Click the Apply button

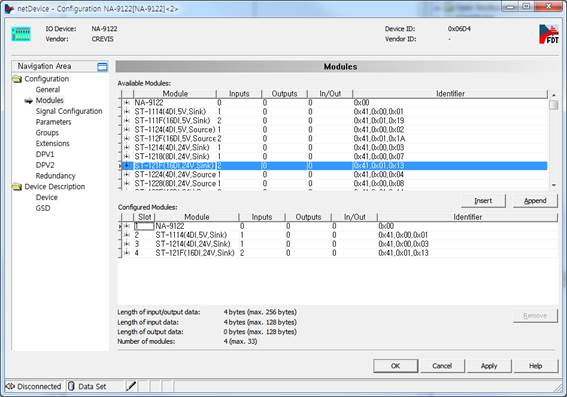489,366
